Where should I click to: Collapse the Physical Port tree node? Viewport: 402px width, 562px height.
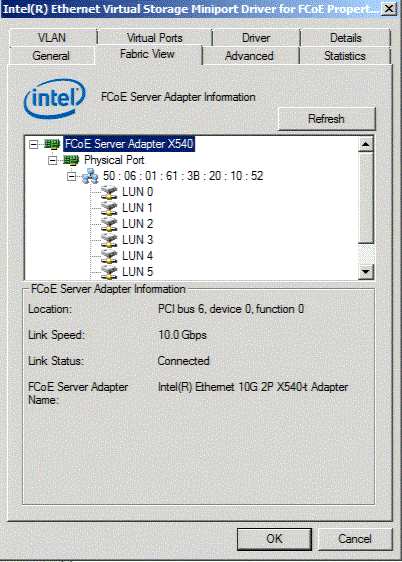point(52,160)
